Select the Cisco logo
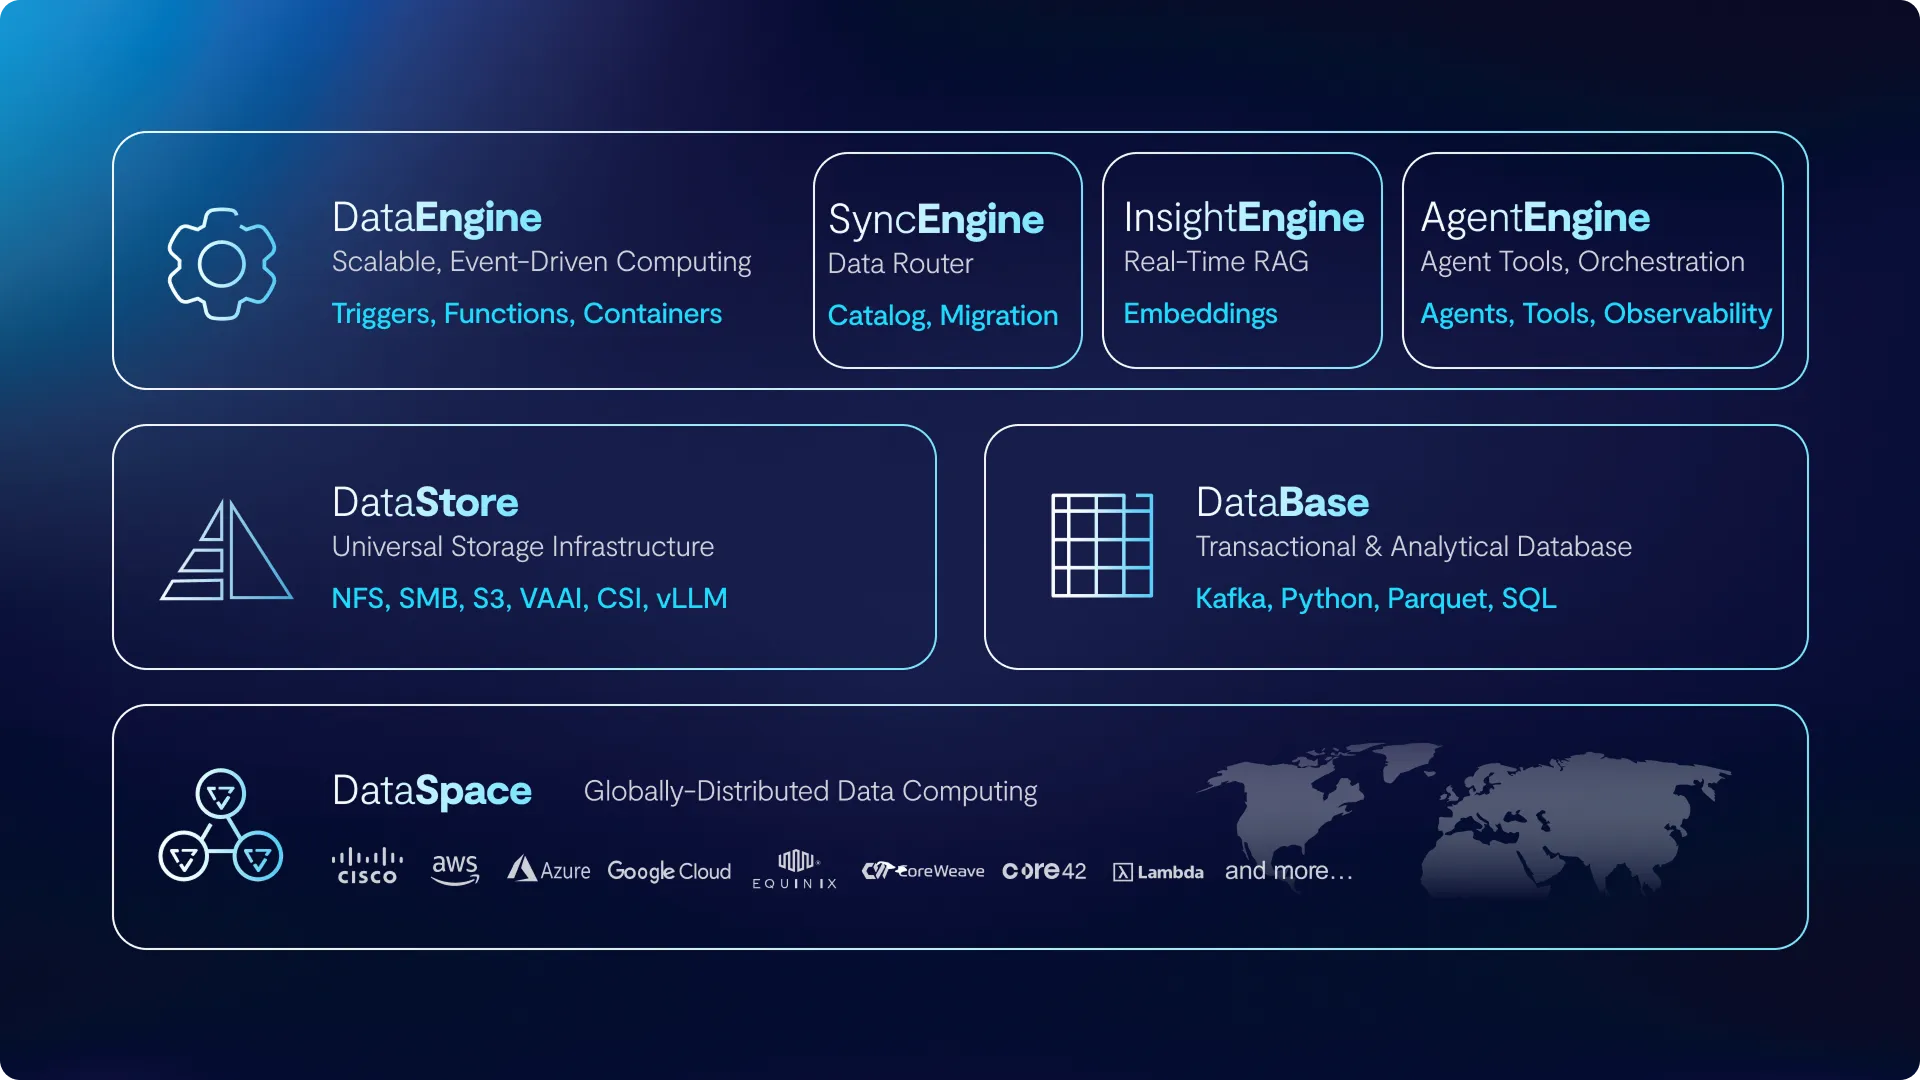Screen dimensions: 1920x1080 367,868
